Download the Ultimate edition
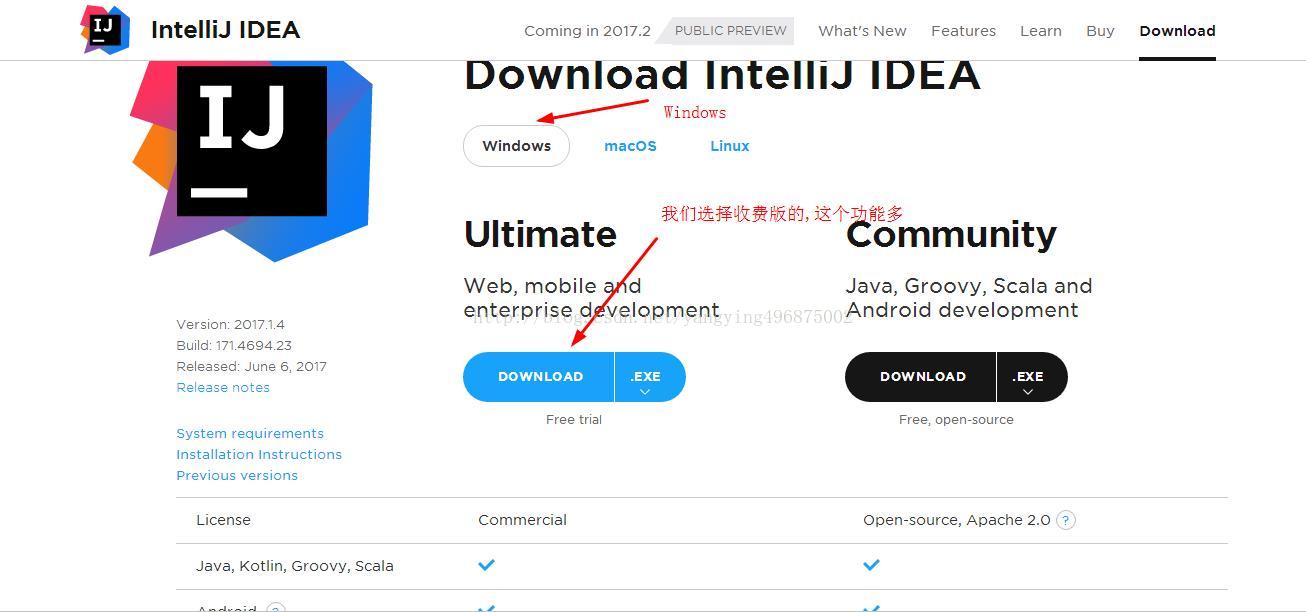 point(539,377)
